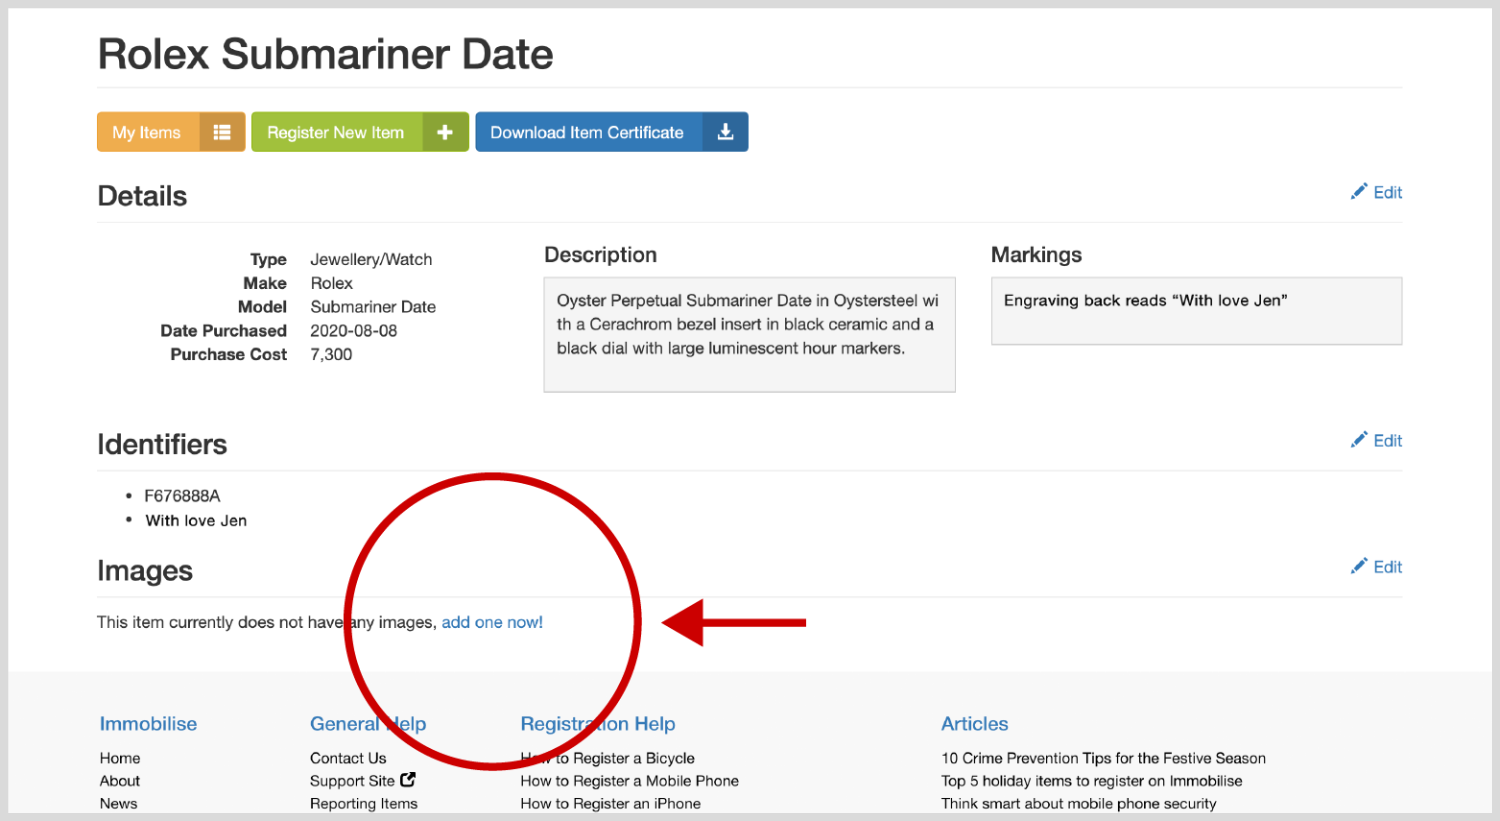The width and height of the screenshot is (1500, 821).
Task: Click the download arrow icon on certificate button
Action: click(726, 132)
